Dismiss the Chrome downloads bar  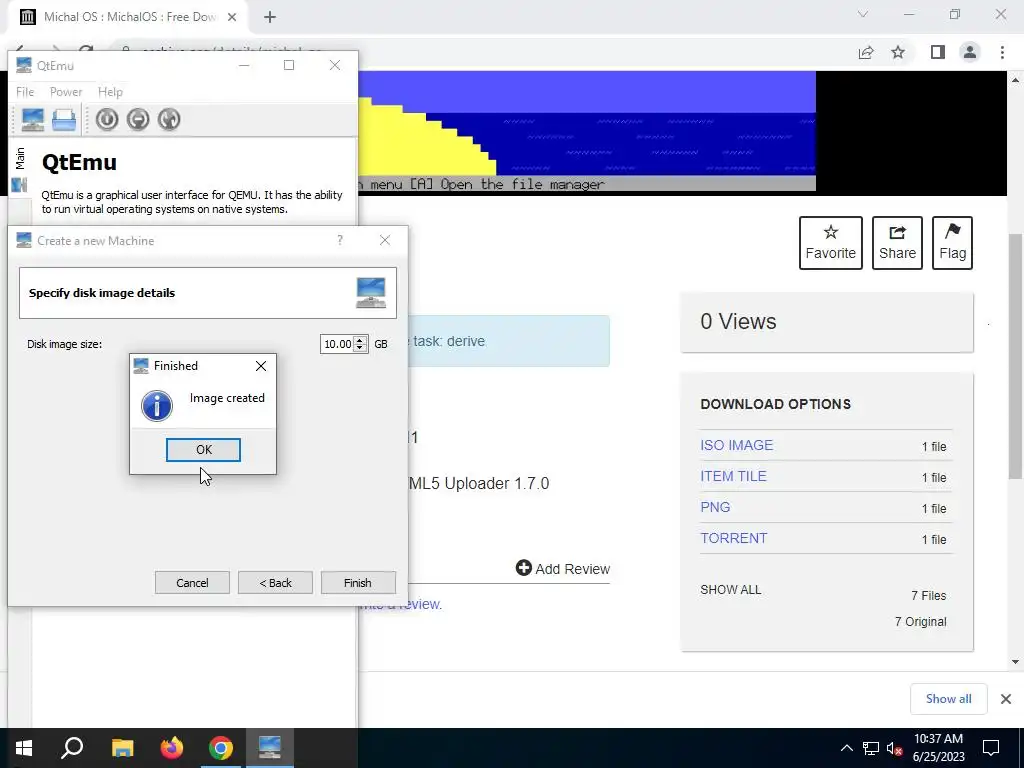click(1006, 699)
